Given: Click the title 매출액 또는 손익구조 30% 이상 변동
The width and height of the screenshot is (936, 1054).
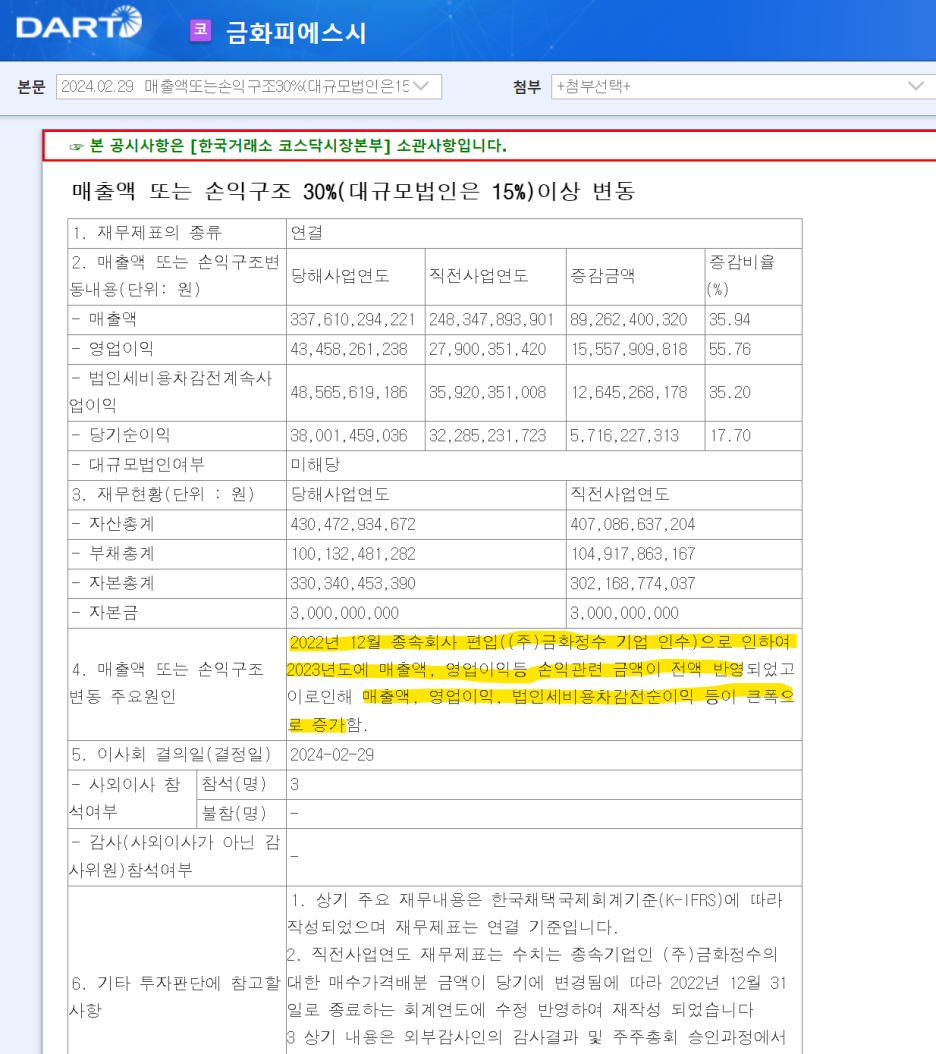Looking at the screenshot, I should pyautogui.click(x=354, y=192).
